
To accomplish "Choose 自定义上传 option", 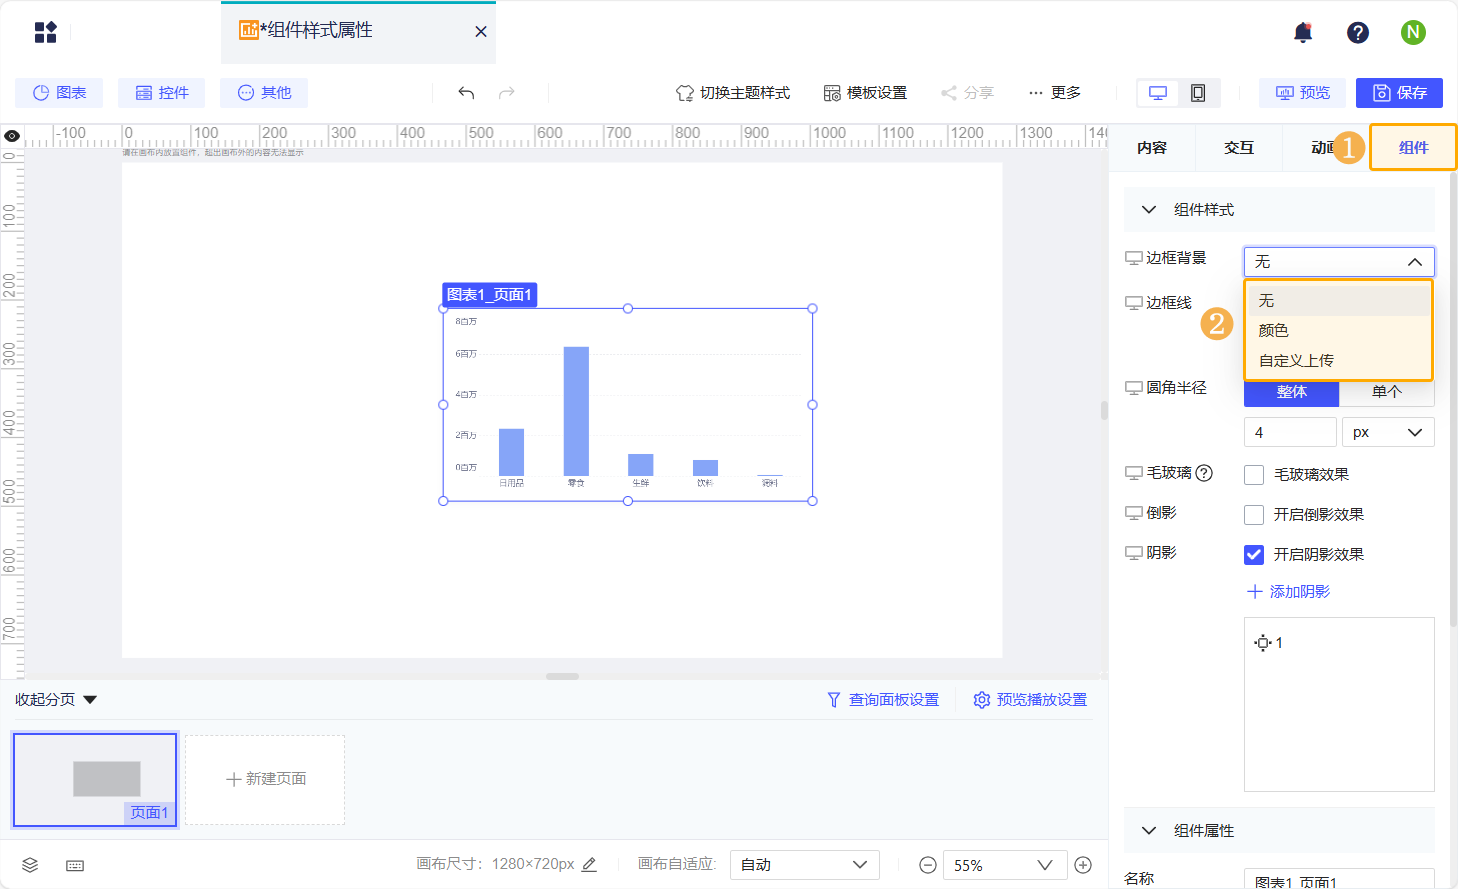I will (1339, 361).
